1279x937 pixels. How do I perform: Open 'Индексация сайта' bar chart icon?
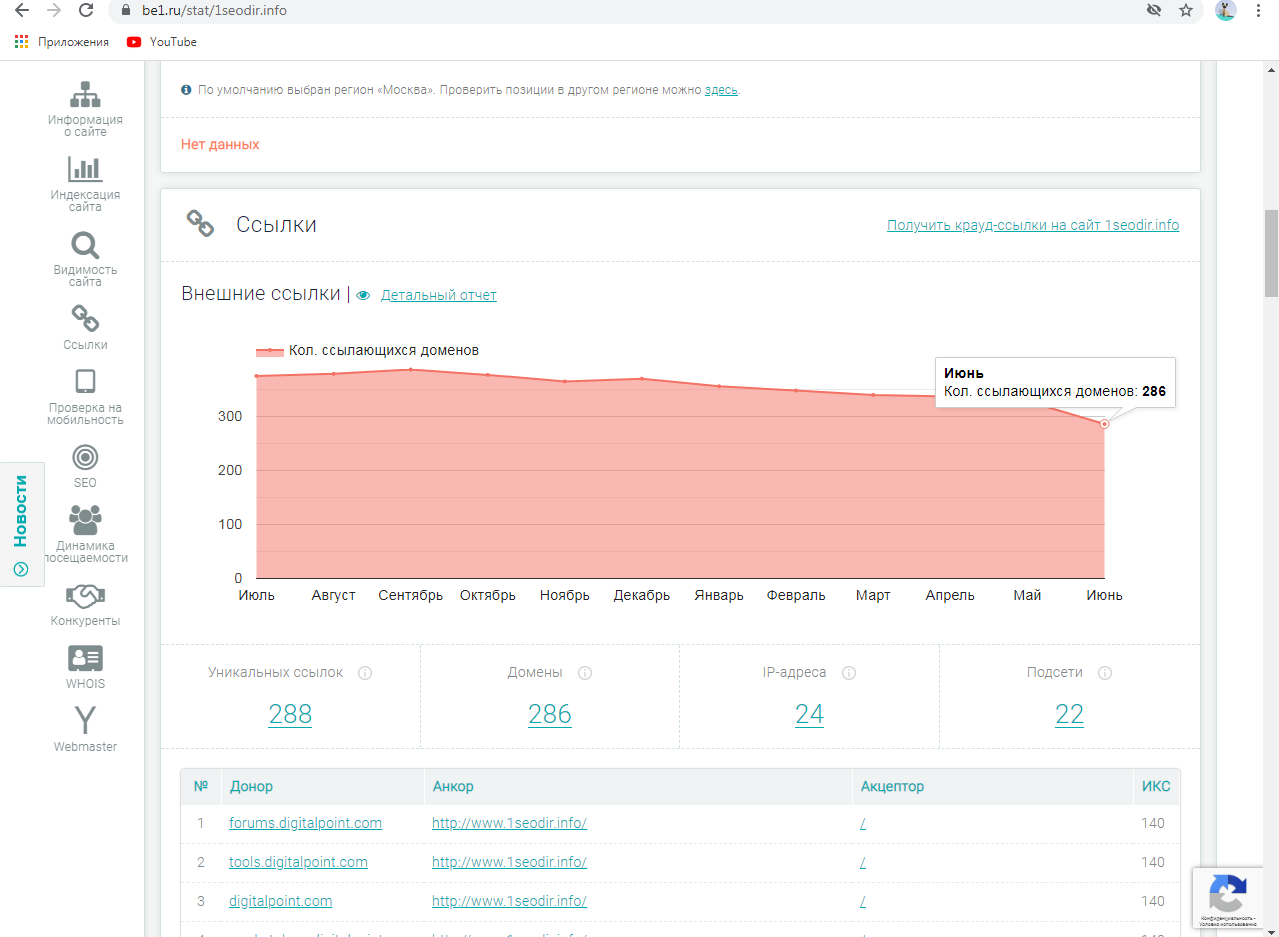tap(85, 169)
